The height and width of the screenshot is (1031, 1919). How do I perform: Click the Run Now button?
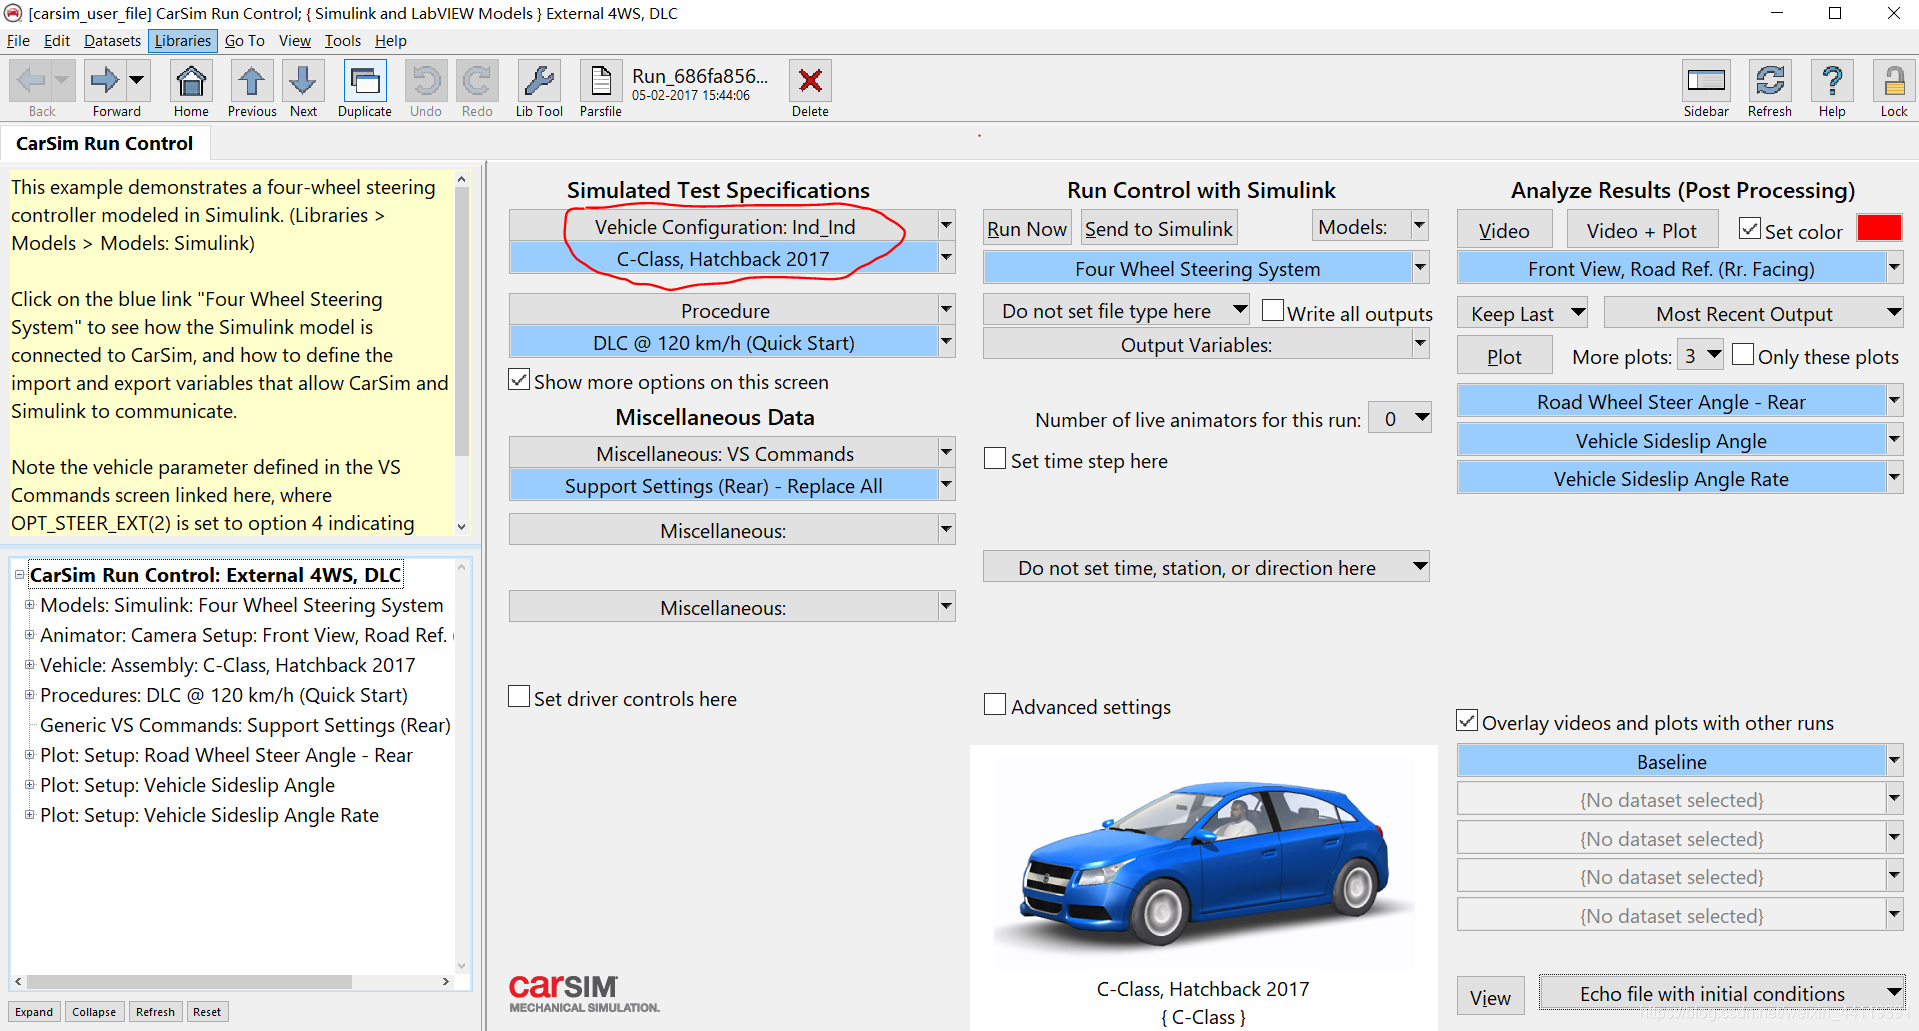point(1027,229)
